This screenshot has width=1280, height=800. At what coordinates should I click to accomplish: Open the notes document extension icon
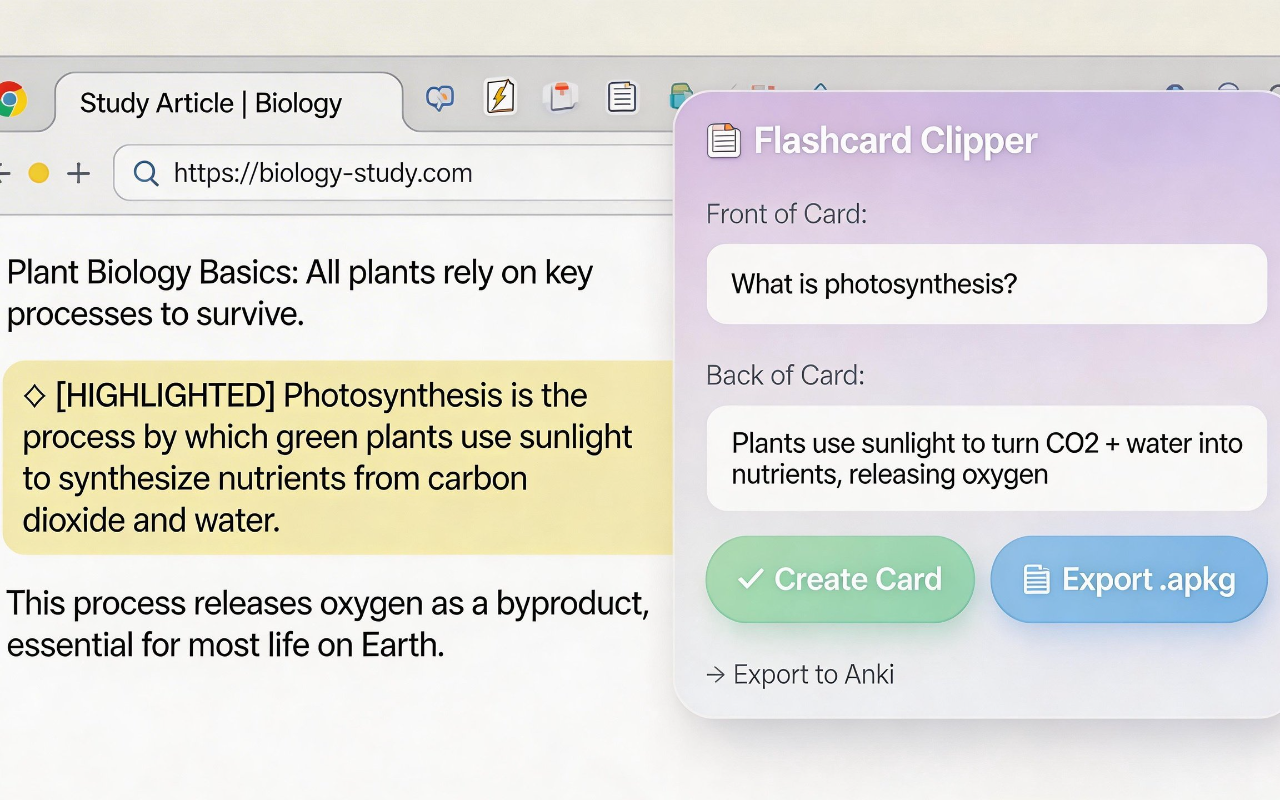(x=622, y=97)
